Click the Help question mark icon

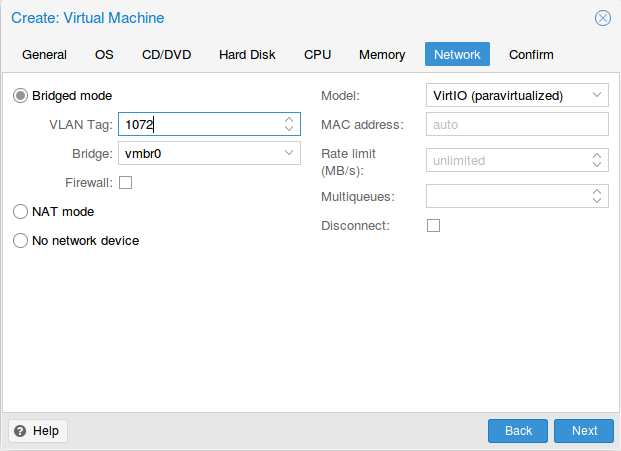20,431
